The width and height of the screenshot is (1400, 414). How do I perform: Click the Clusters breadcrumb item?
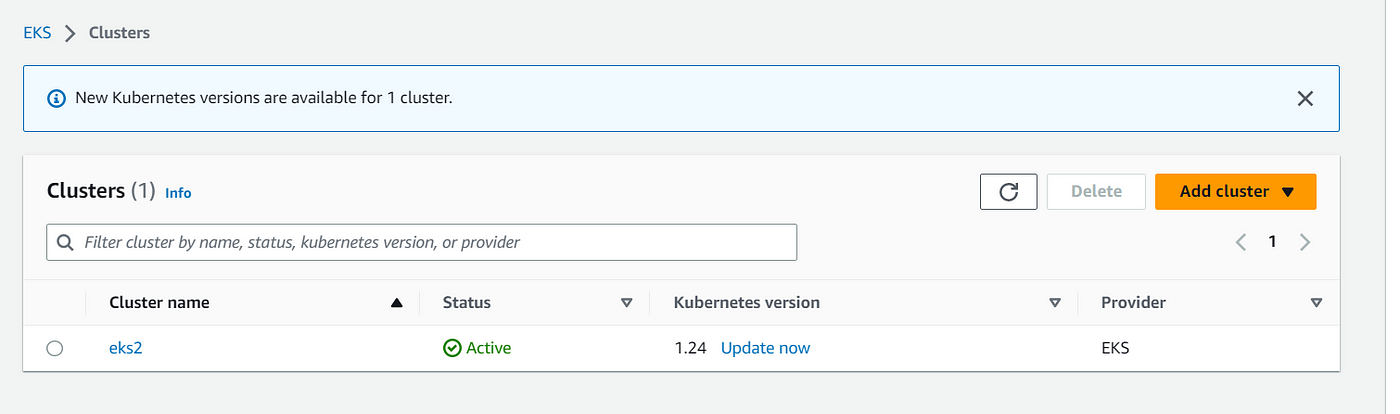click(x=119, y=33)
